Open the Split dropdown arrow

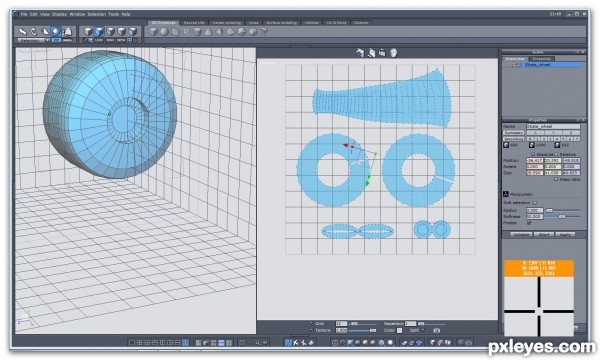click(423, 330)
